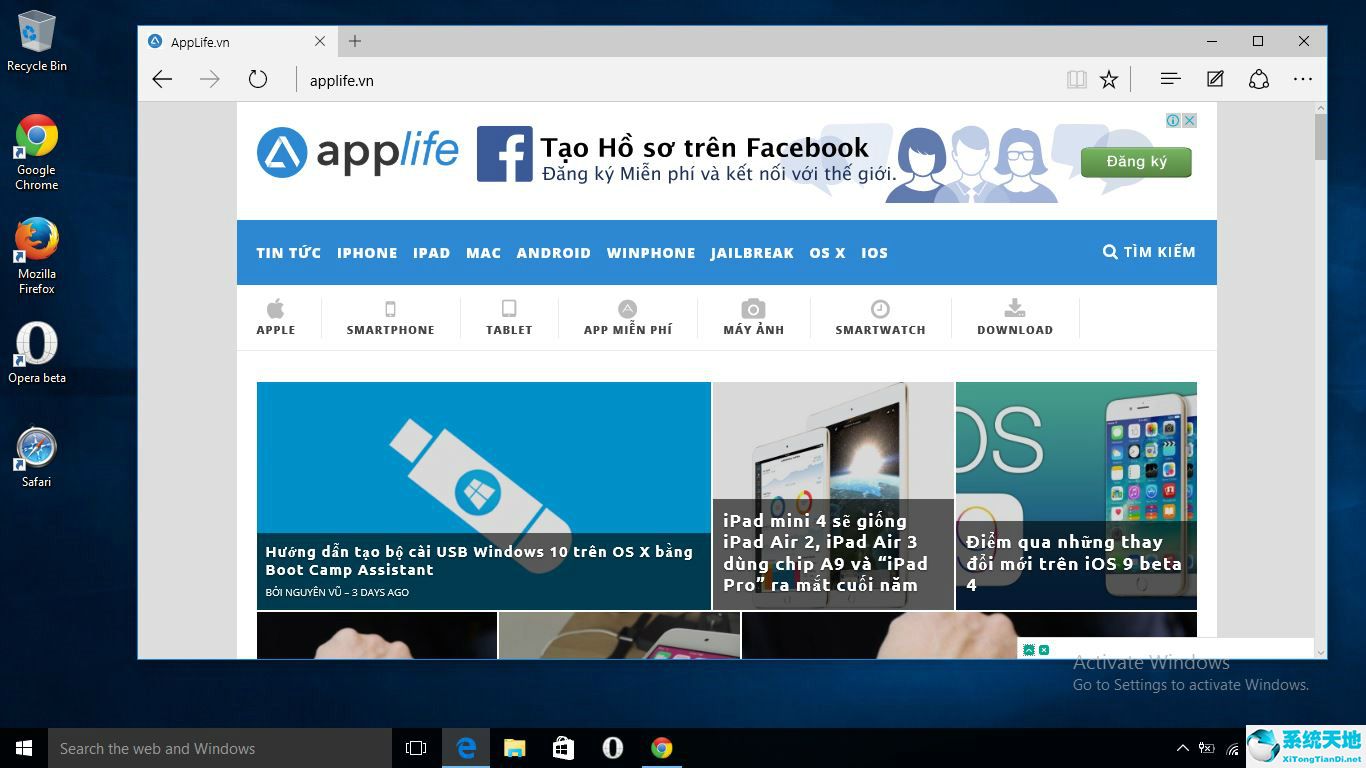1366x768 pixels.
Task: Toggle Task View on the taskbar
Action: click(415, 748)
